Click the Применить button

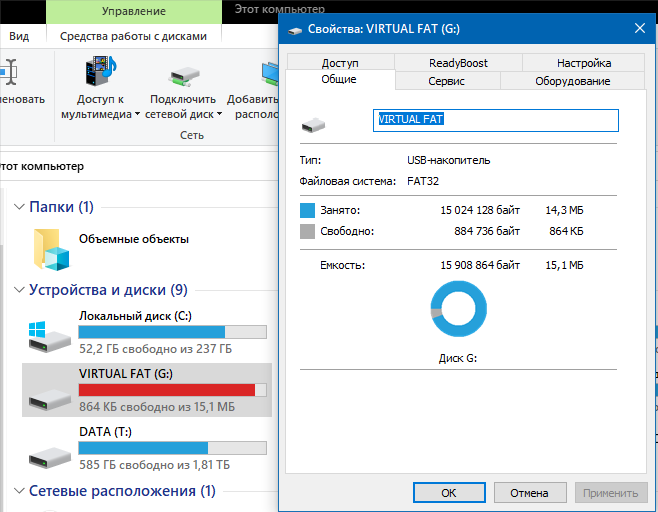coord(611,492)
